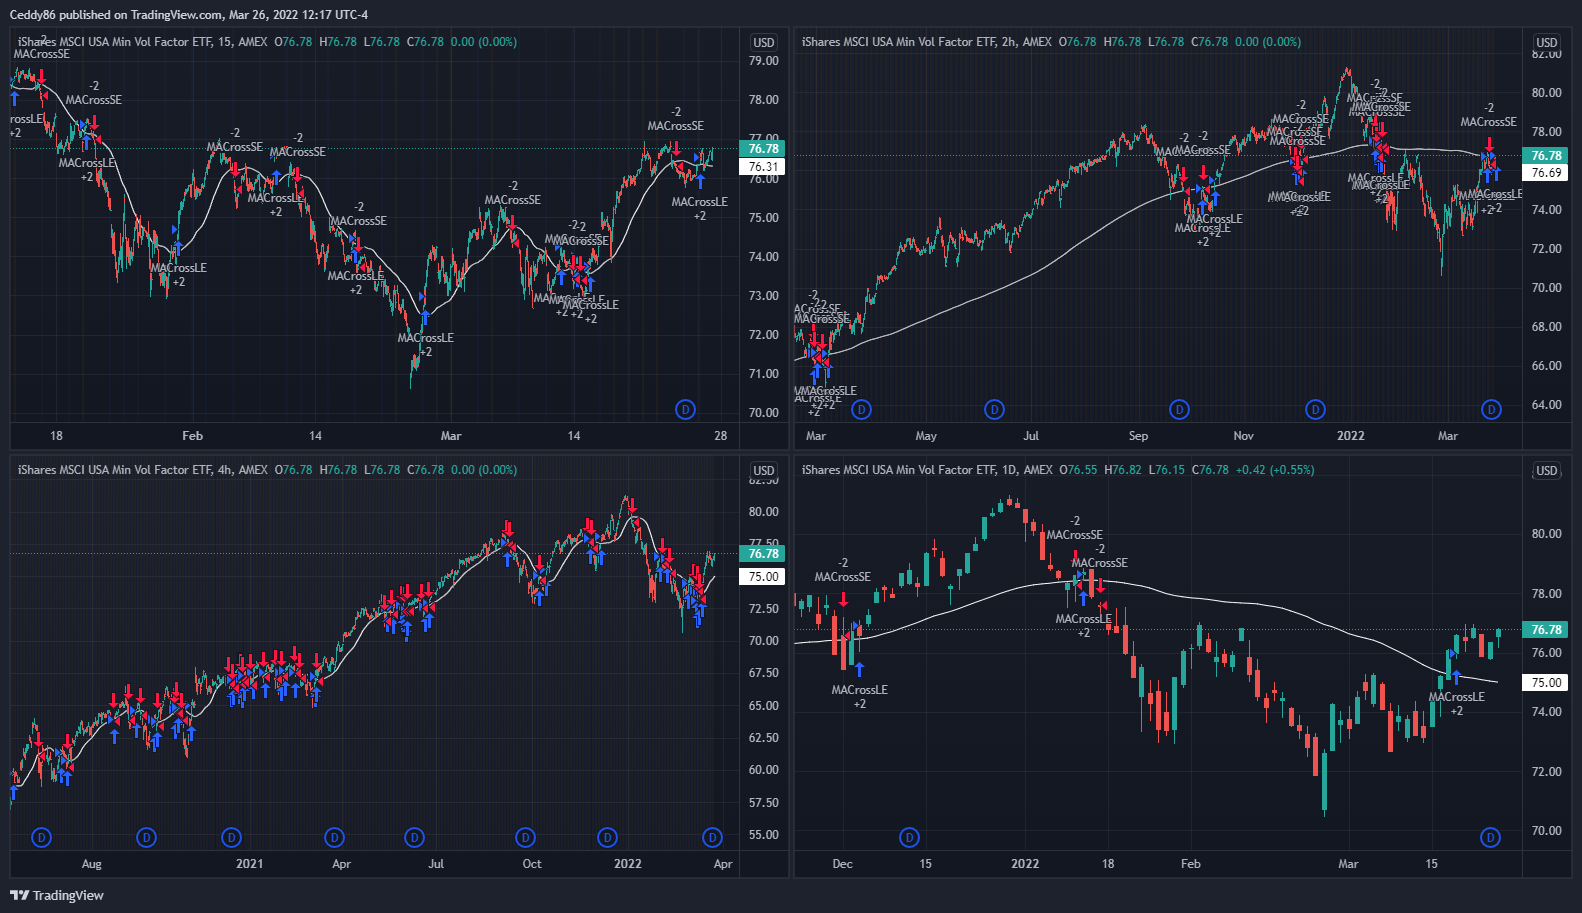
Task: Click the latest MACrossLE +2 label on the 1D chart
Action: pos(1456,704)
